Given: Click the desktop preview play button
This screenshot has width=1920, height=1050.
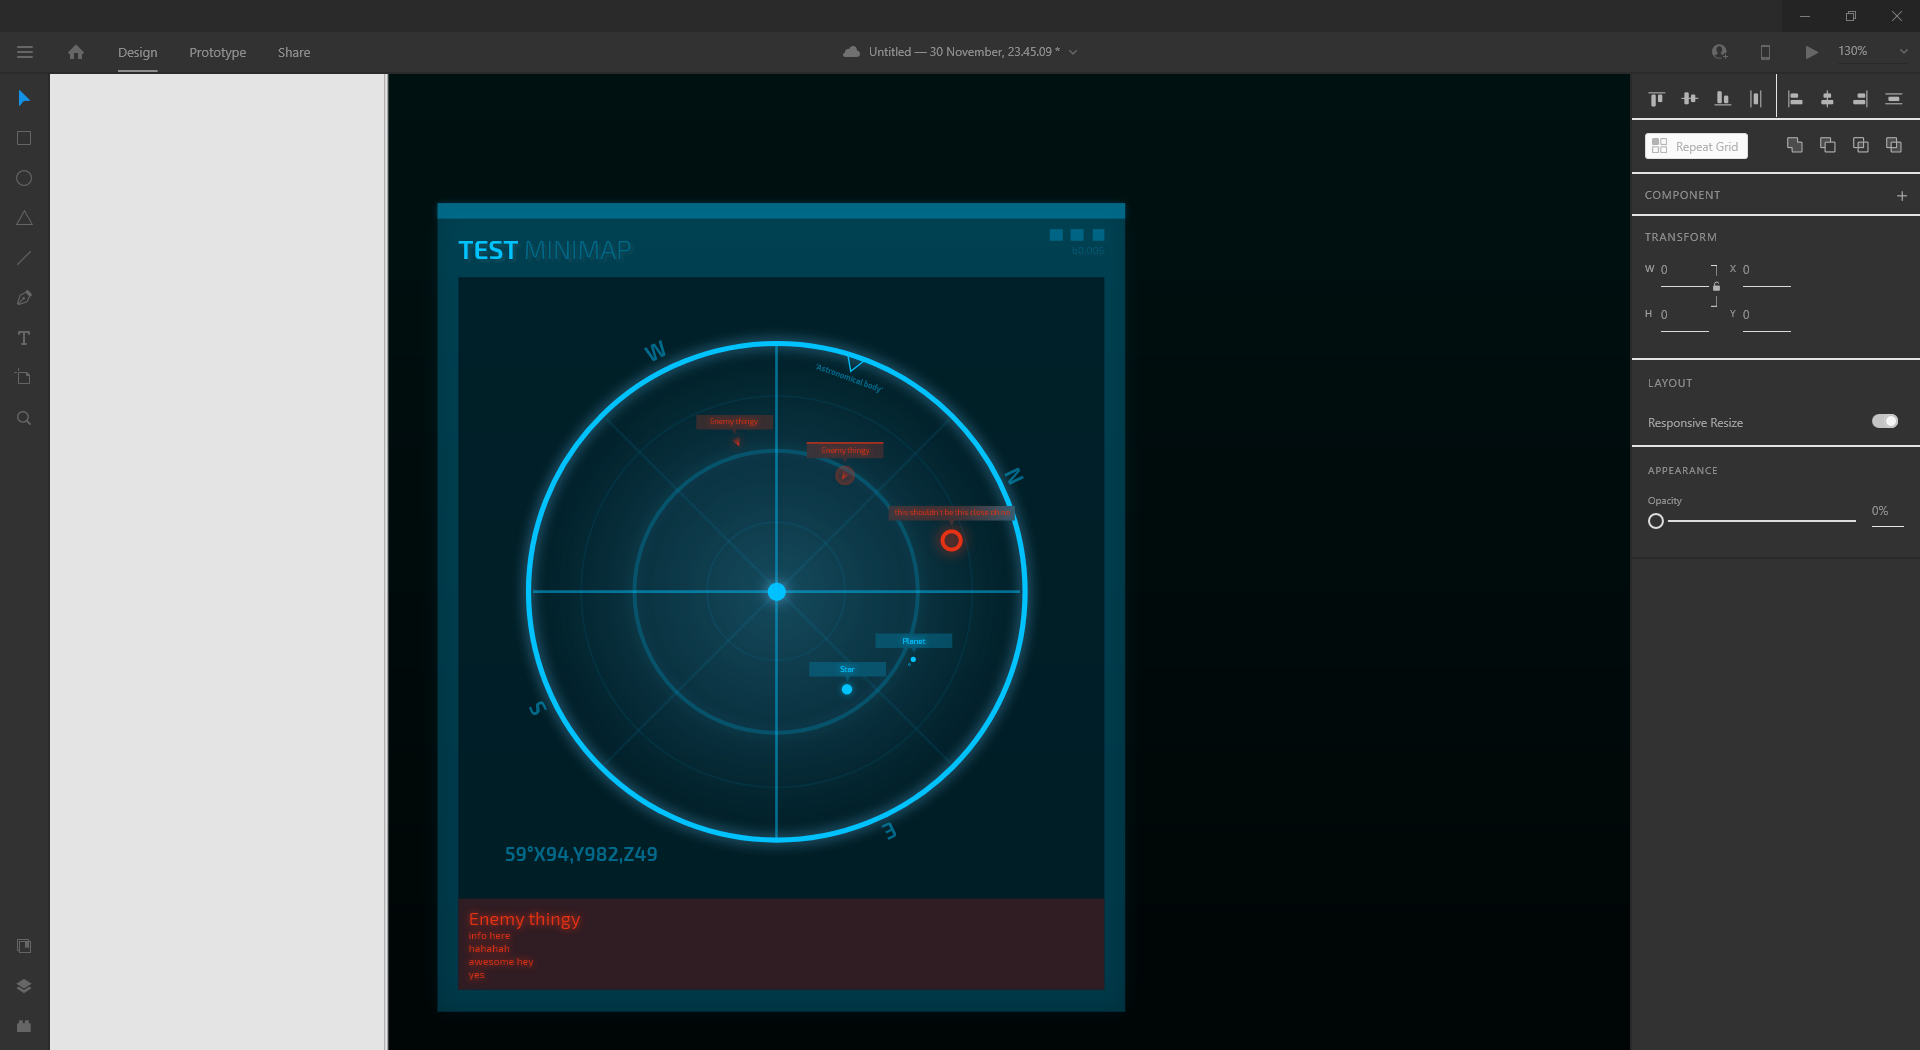Looking at the screenshot, I should click(1811, 52).
